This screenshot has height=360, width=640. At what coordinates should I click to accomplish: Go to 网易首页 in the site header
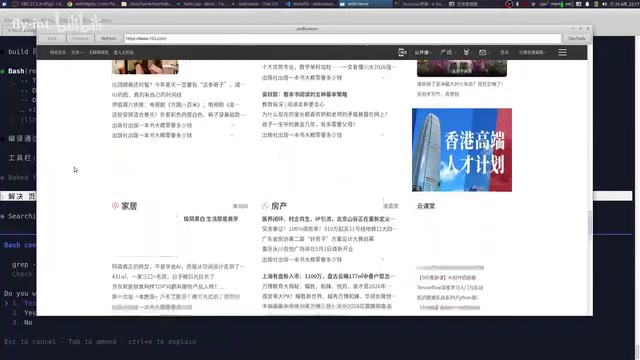pos(58,52)
